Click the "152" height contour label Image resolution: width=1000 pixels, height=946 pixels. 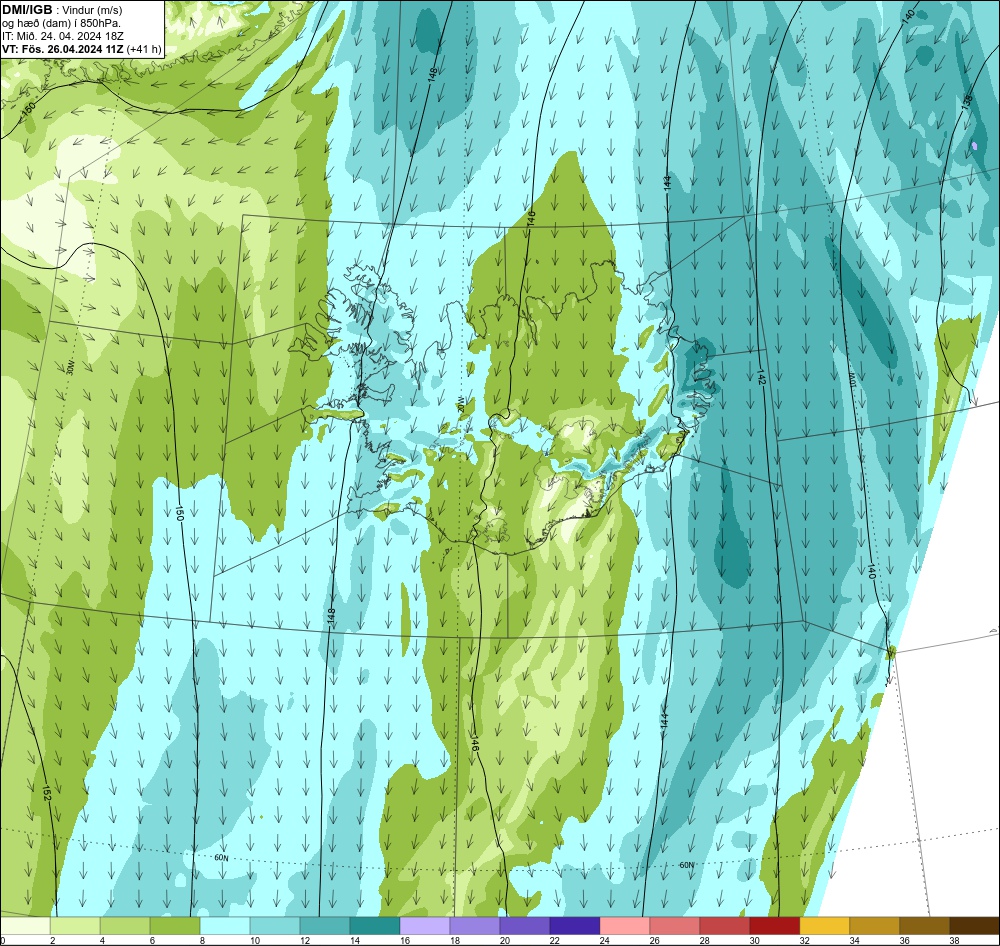pos(46,793)
